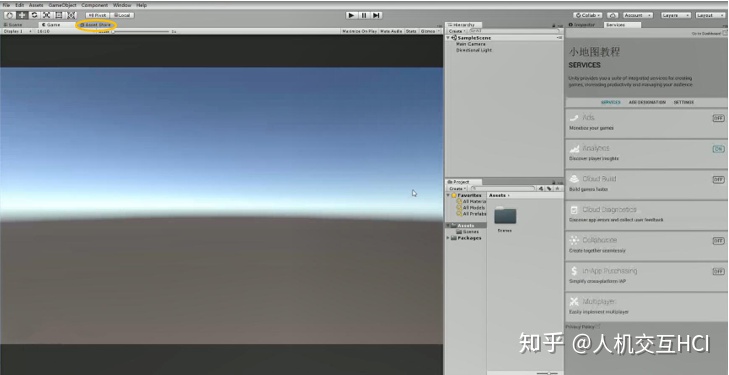Select the Rotate tool in the toolbar
Image resolution: width=729 pixels, height=375 pixels.
point(34,15)
